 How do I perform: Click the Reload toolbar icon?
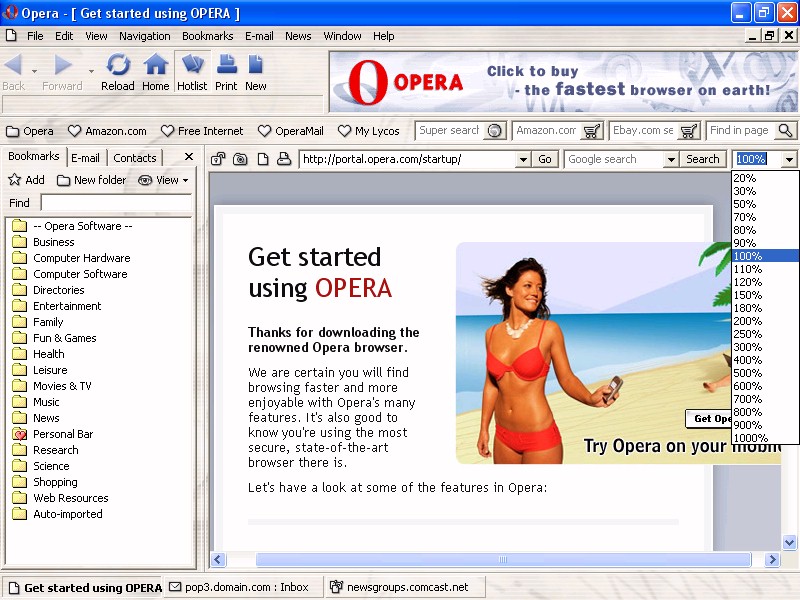tap(118, 65)
